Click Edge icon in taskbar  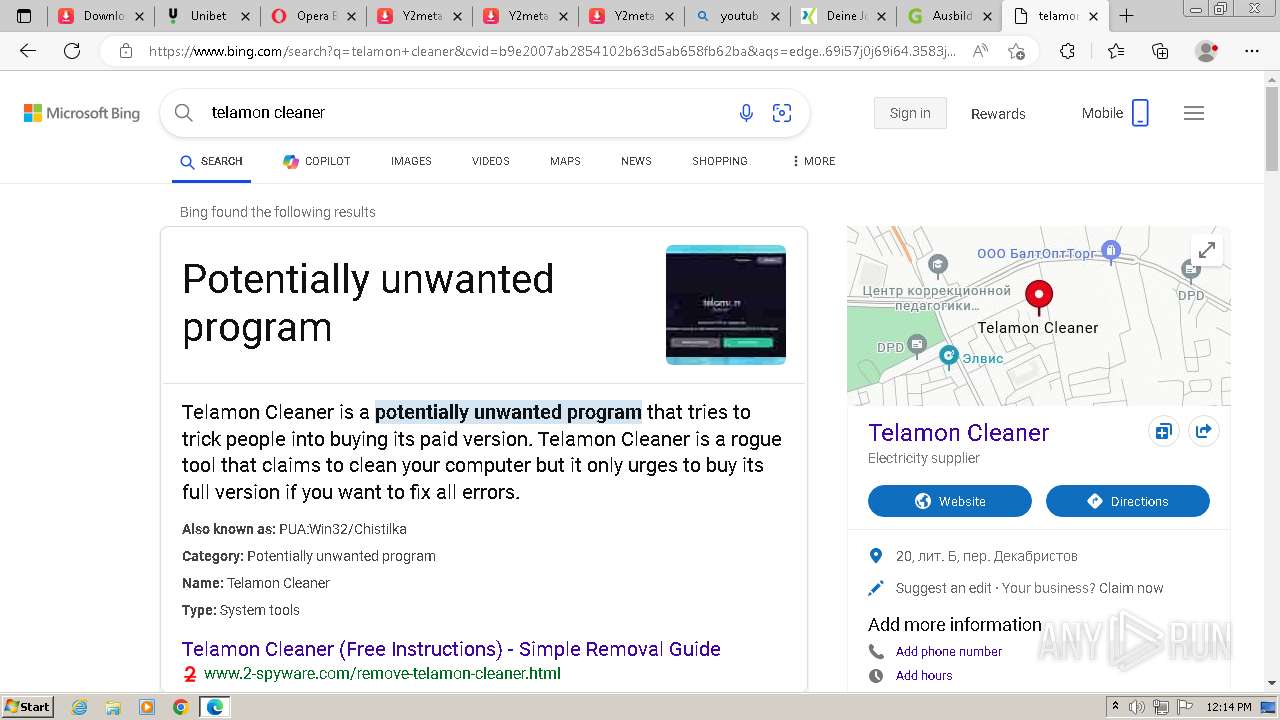[214, 707]
